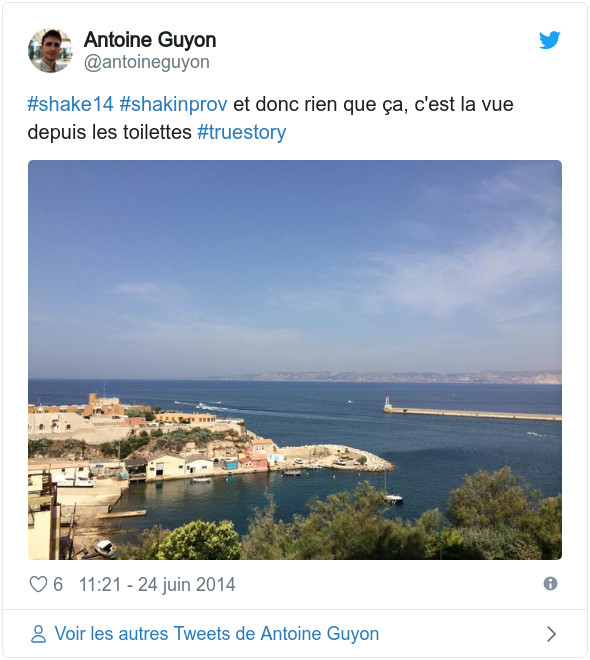Open the #shake14 hashtag
Viewport: 590px width, 660px height.
70,104
